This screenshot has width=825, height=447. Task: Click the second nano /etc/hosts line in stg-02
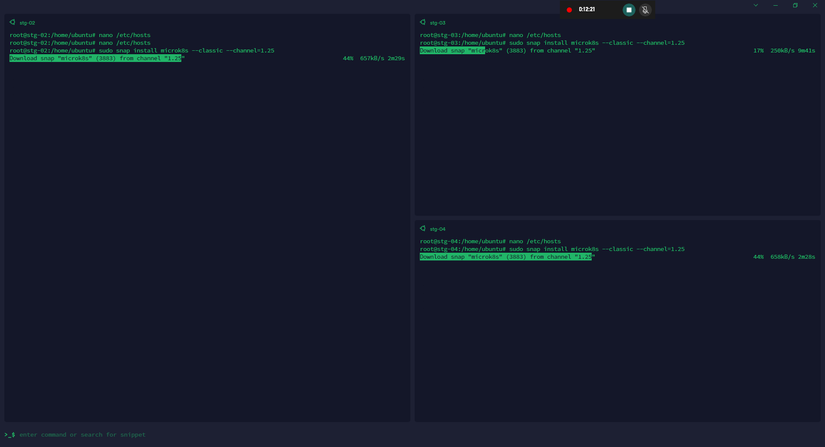(80, 43)
